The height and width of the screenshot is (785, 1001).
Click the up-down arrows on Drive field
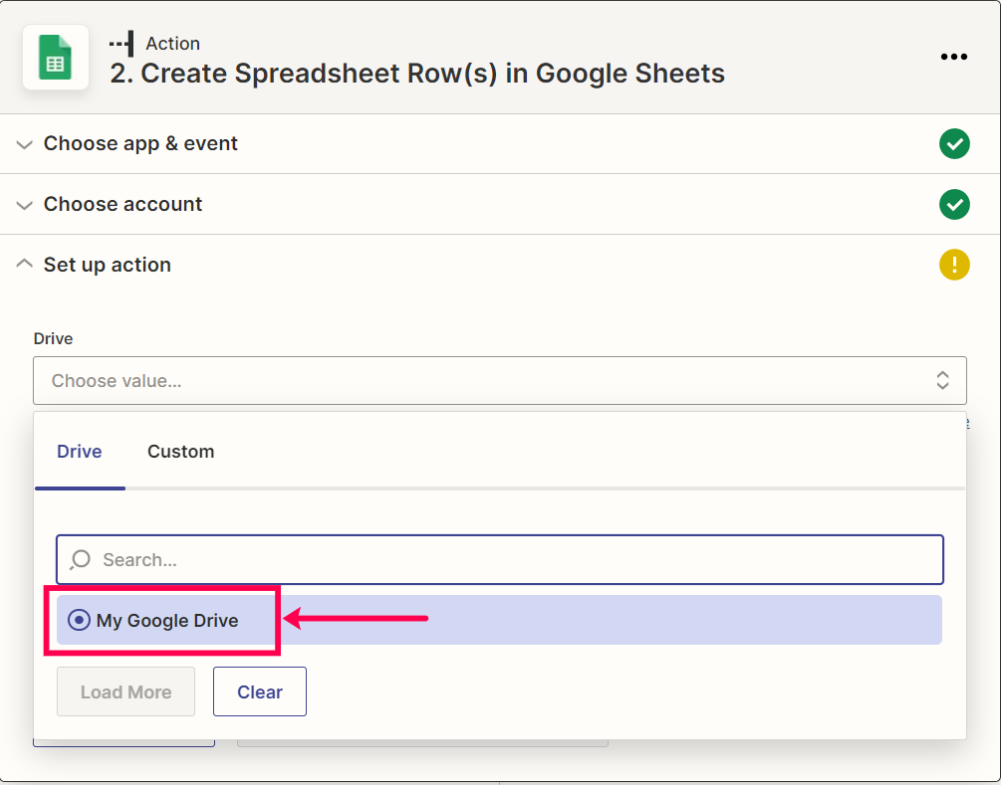tap(942, 380)
